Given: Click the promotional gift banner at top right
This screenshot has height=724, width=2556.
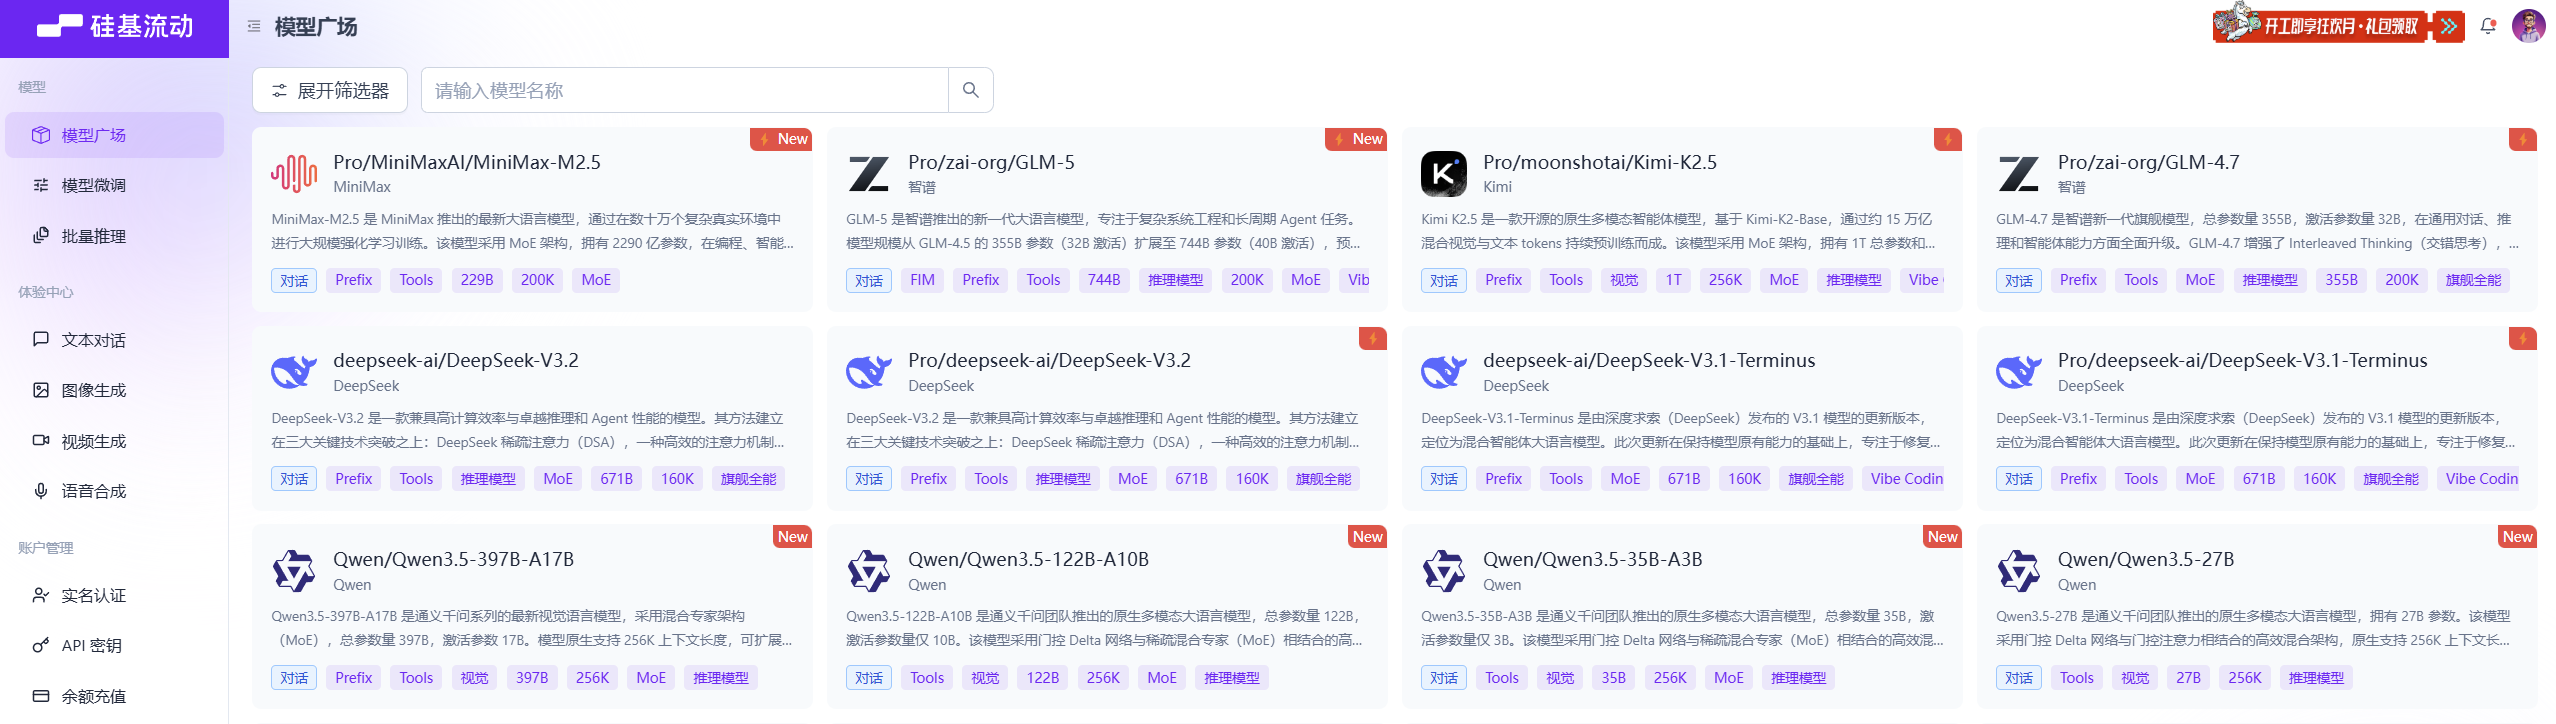Looking at the screenshot, I should 2339,25.
